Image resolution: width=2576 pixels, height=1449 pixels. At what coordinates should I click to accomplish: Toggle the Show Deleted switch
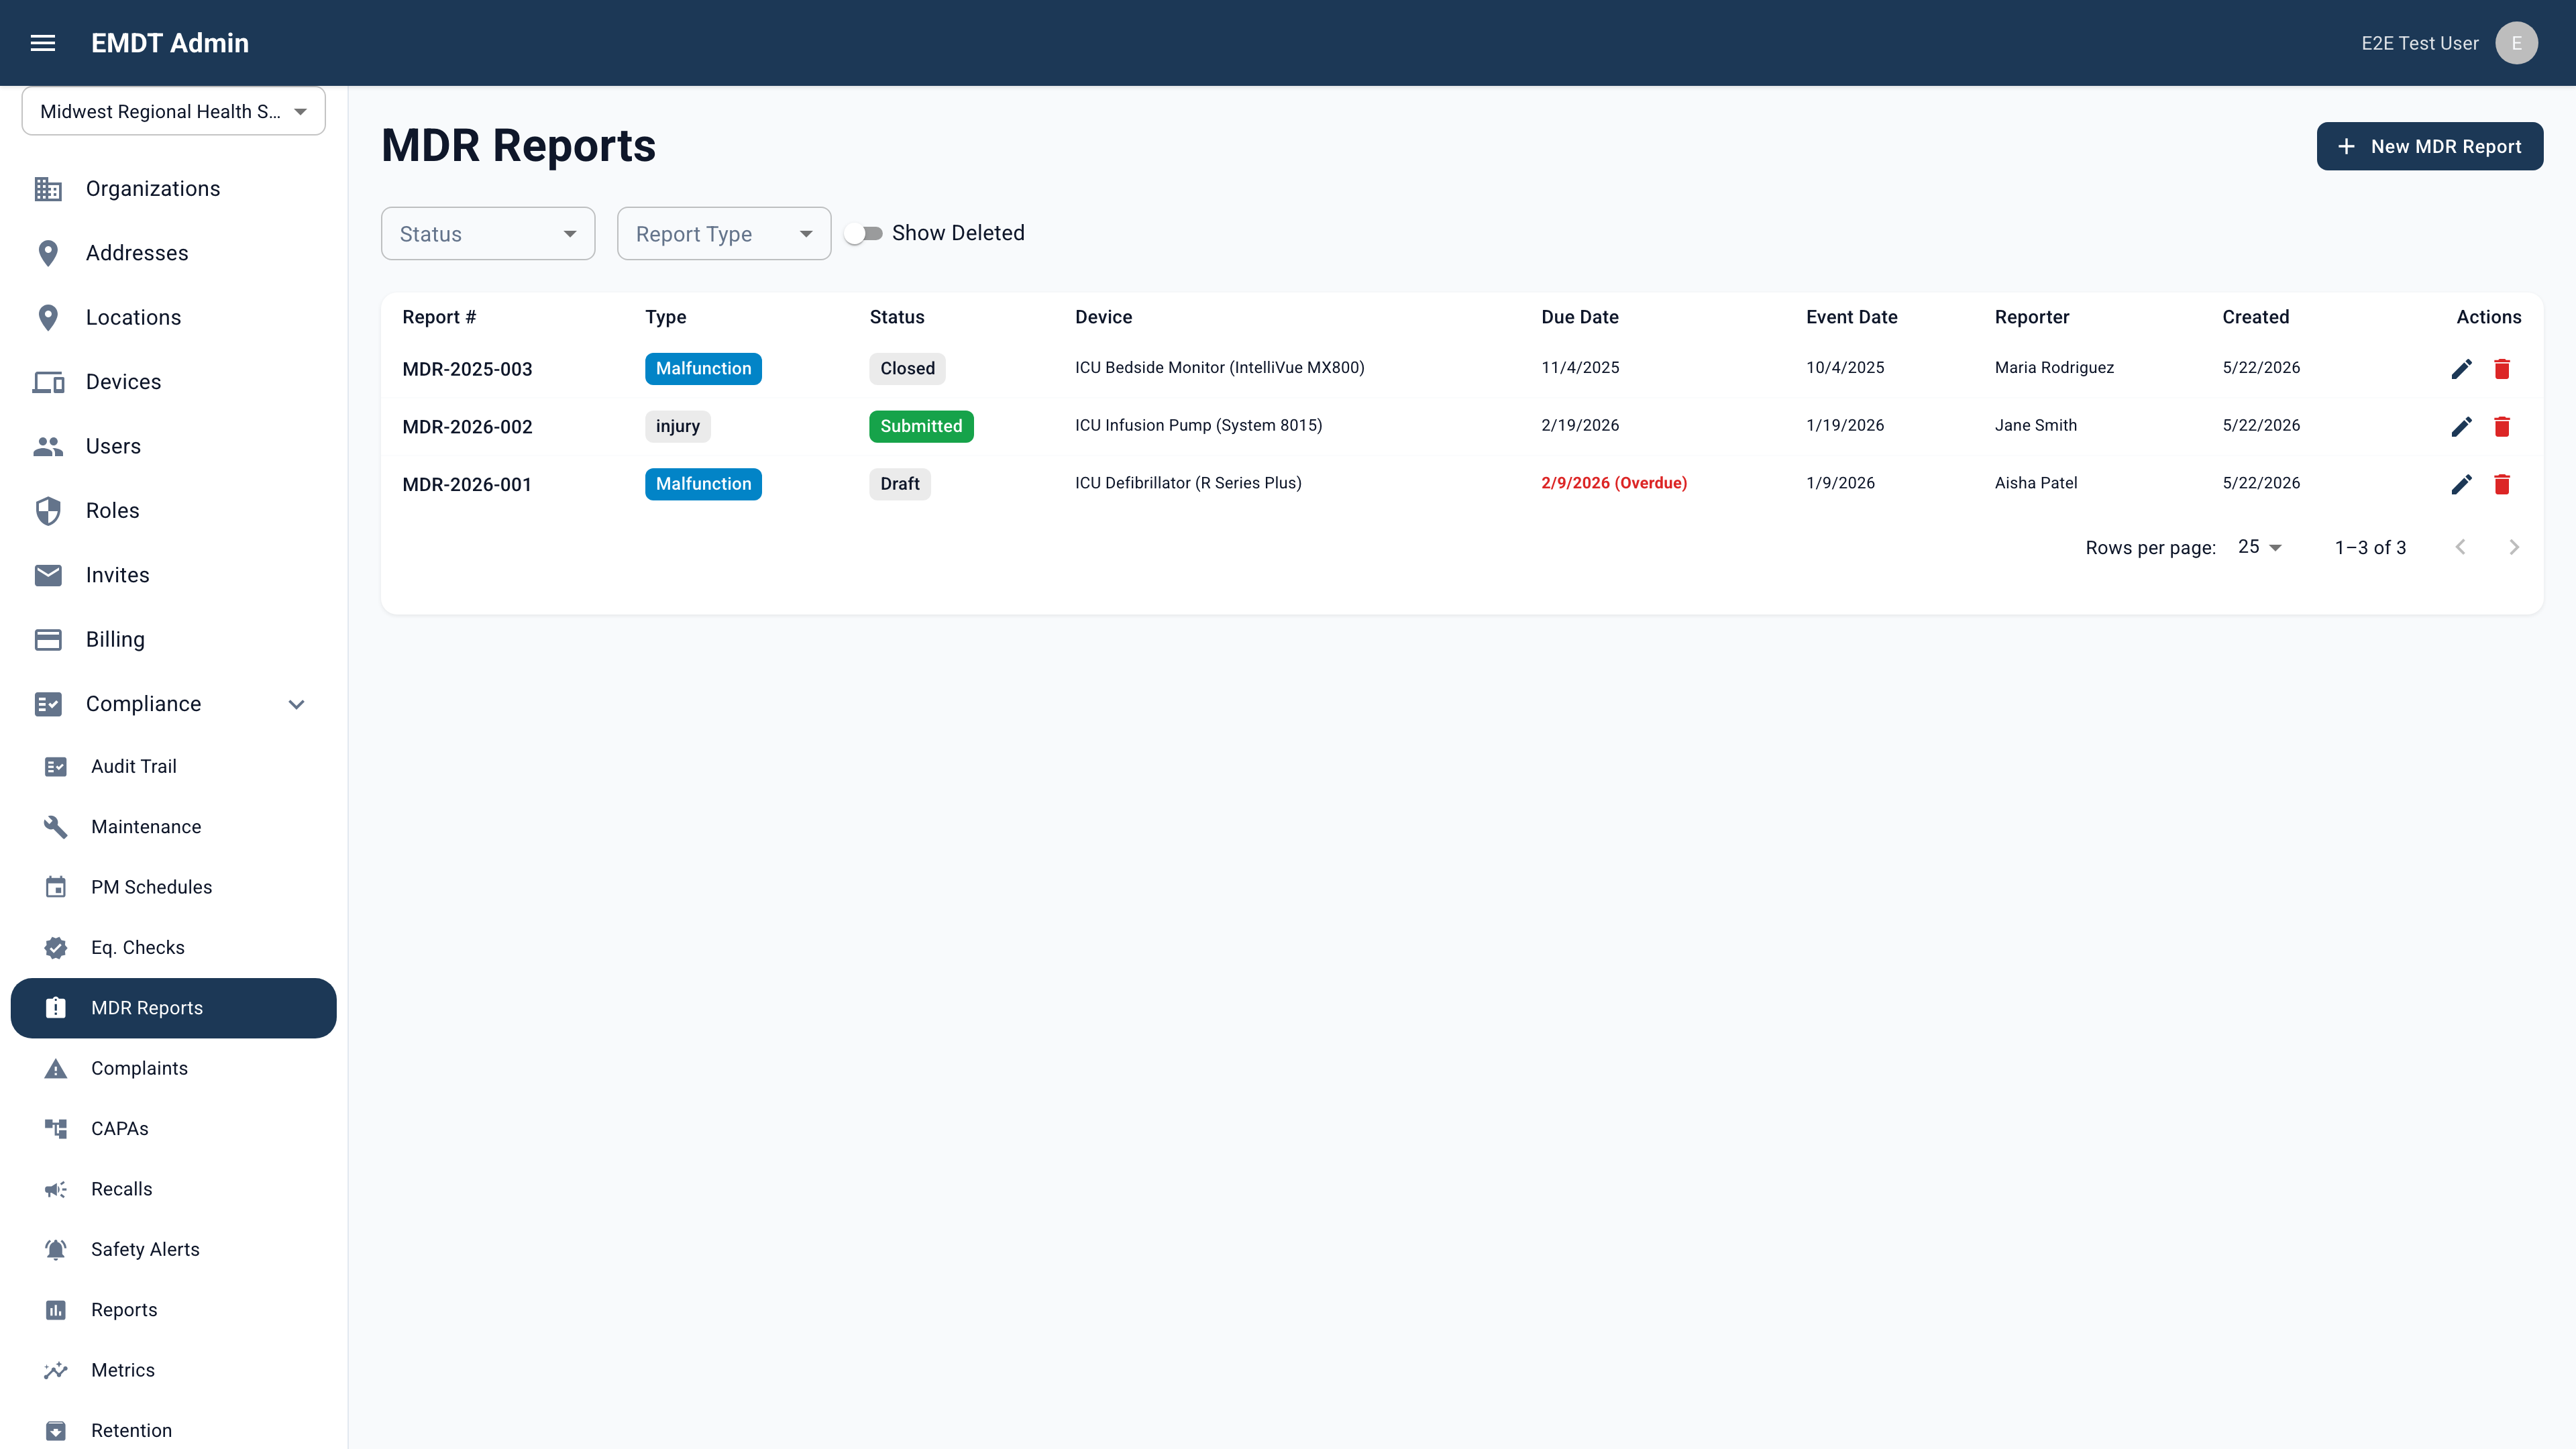863,233
